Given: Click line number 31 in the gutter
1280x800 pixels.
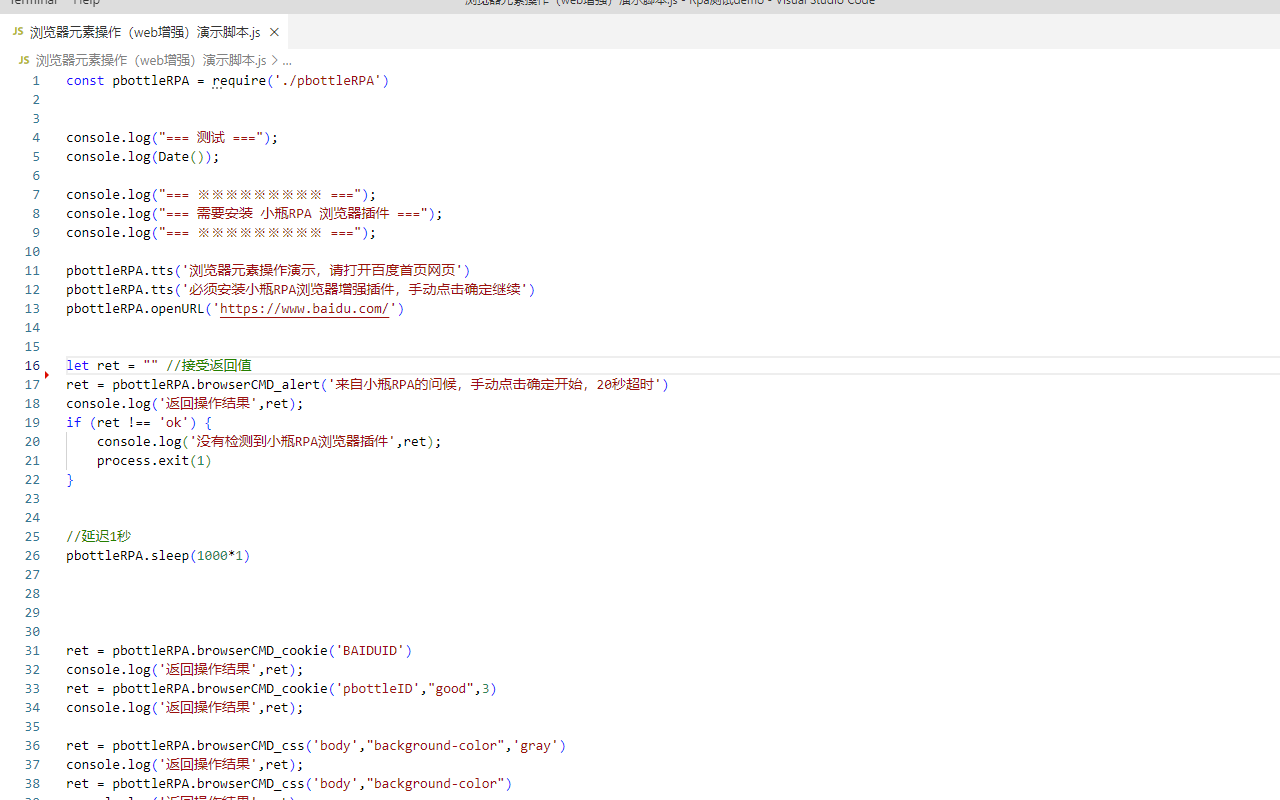Looking at the screenshot, I should (x=32, y=650).
